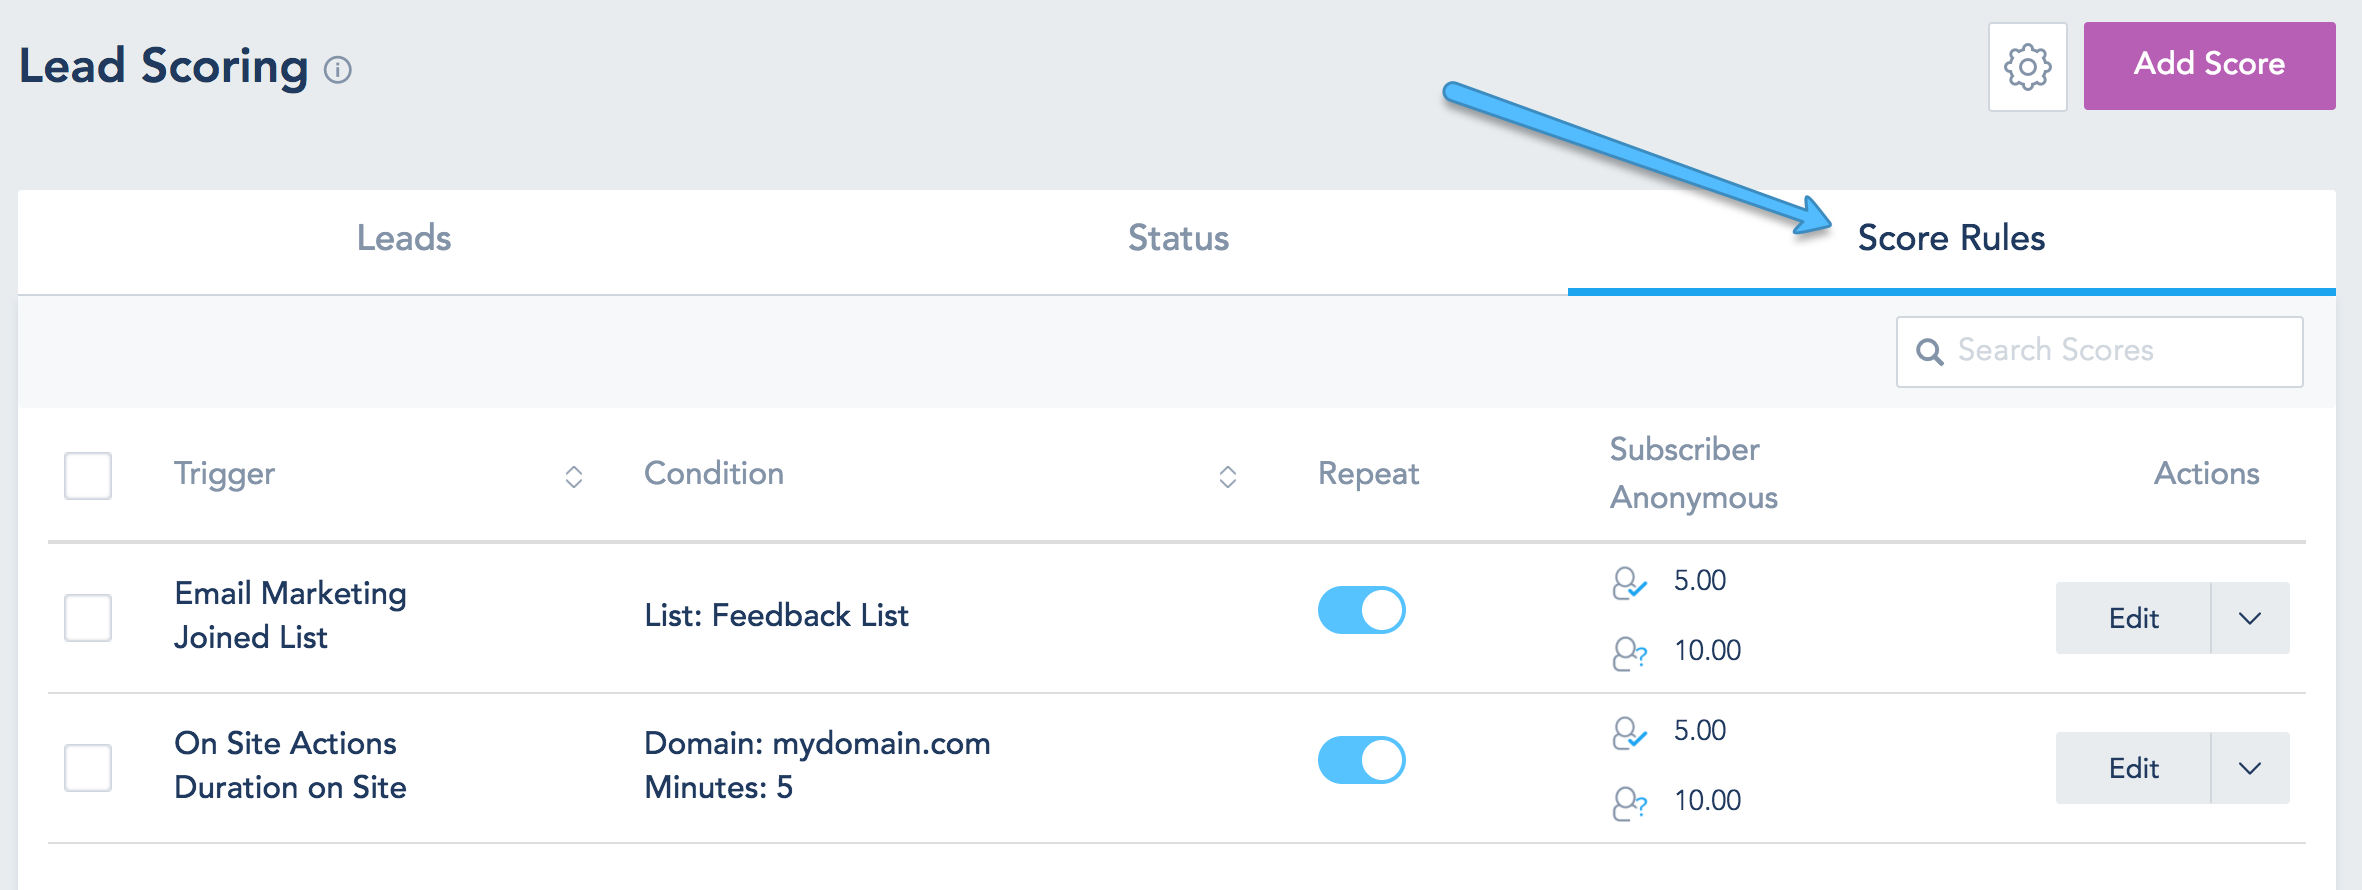Click the info icon beside Lead Scoring
This screenshot has height=890, width=2362.
(338, 70)
